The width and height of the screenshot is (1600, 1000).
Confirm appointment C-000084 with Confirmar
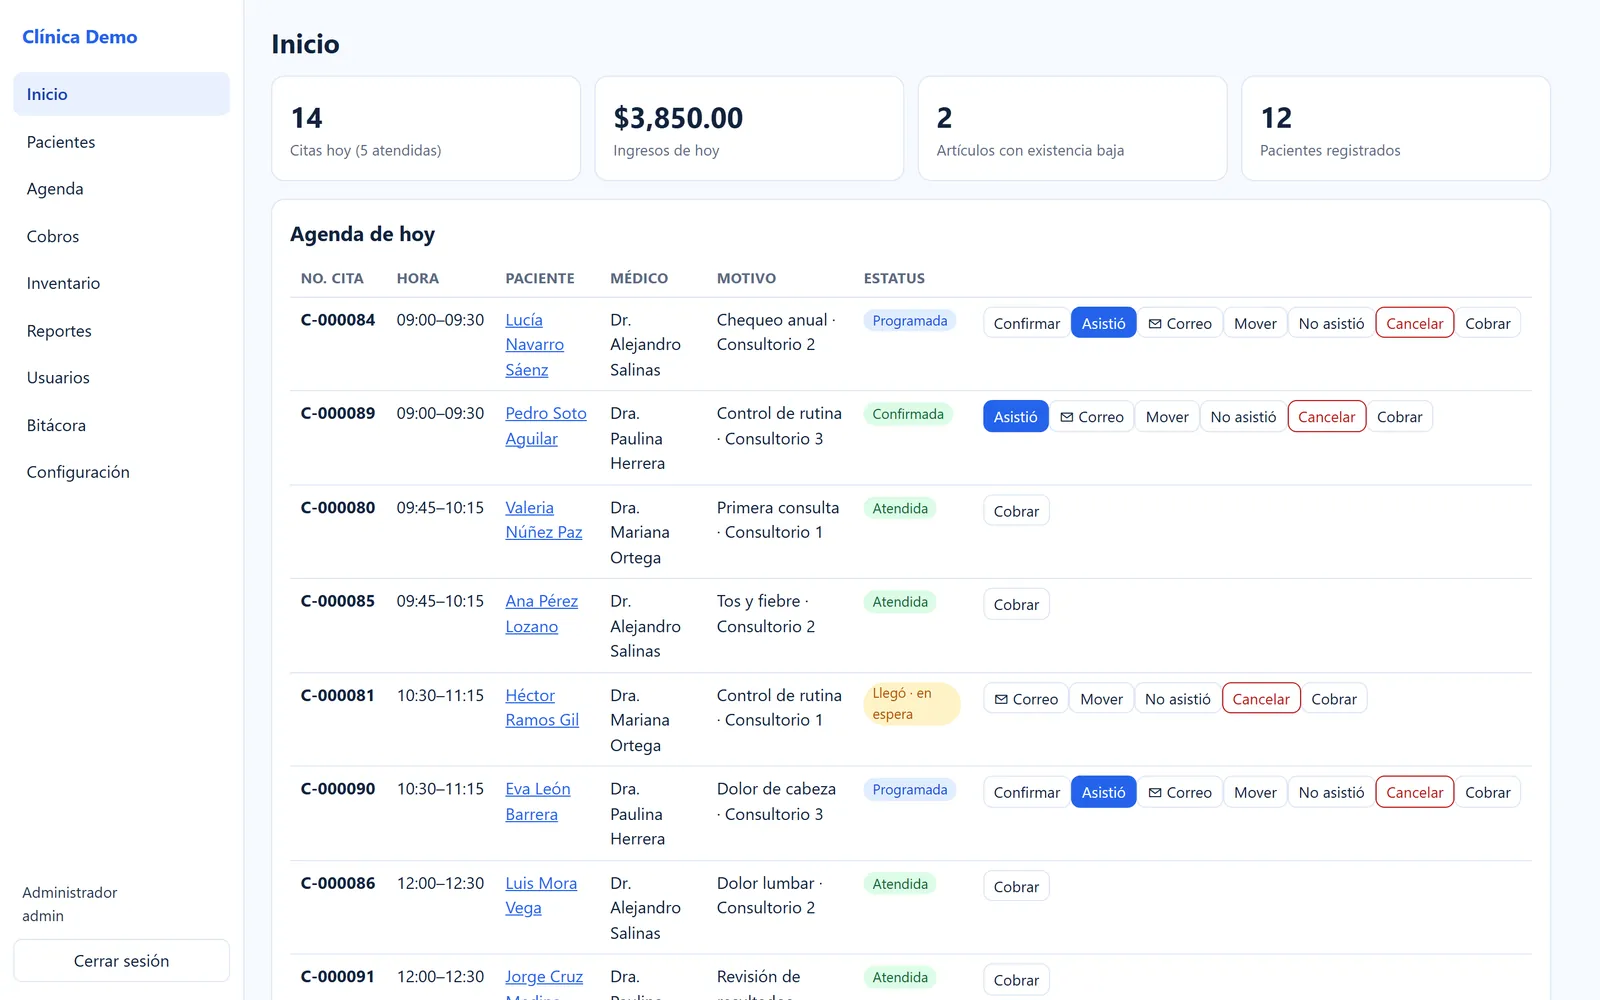pyautogui.click(x=1026, y=323)
